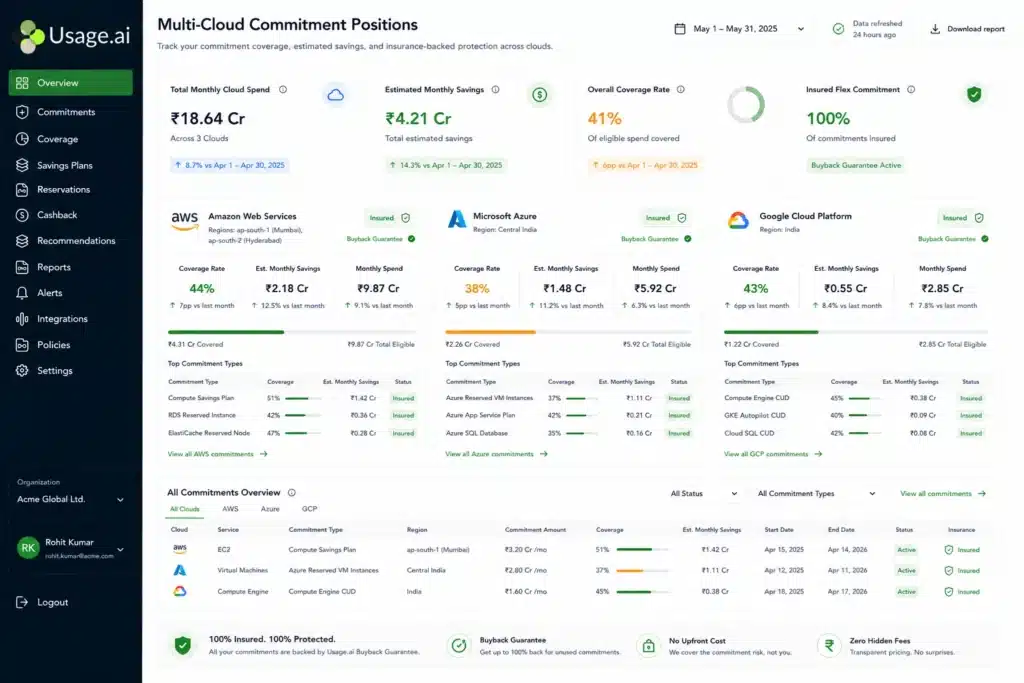Click the Microsoft Azure logo
The width and height of the screenshot is (1024, 683).
point(457,219)
